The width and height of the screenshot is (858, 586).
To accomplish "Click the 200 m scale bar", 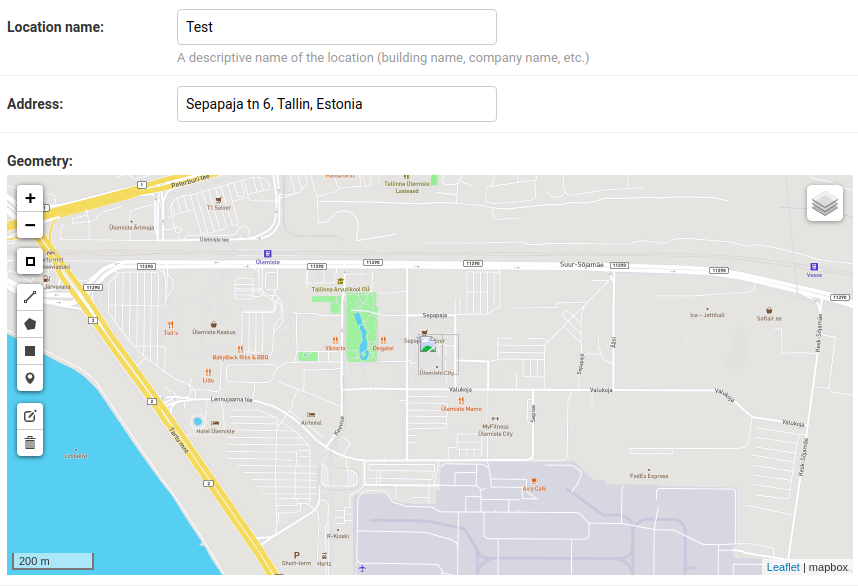I will pos(52,561).
